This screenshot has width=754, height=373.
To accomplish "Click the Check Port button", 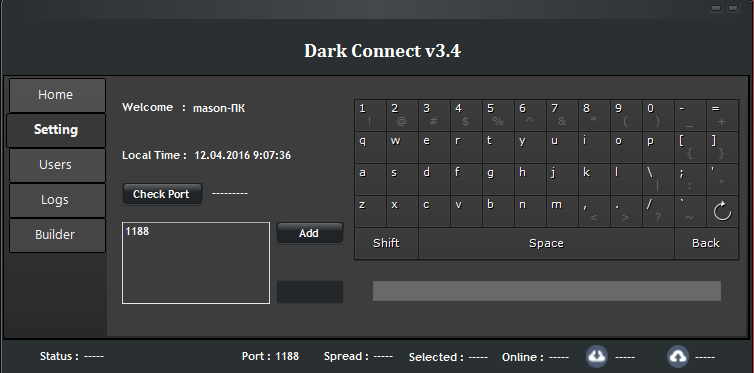I will click(x=162, y=194).
